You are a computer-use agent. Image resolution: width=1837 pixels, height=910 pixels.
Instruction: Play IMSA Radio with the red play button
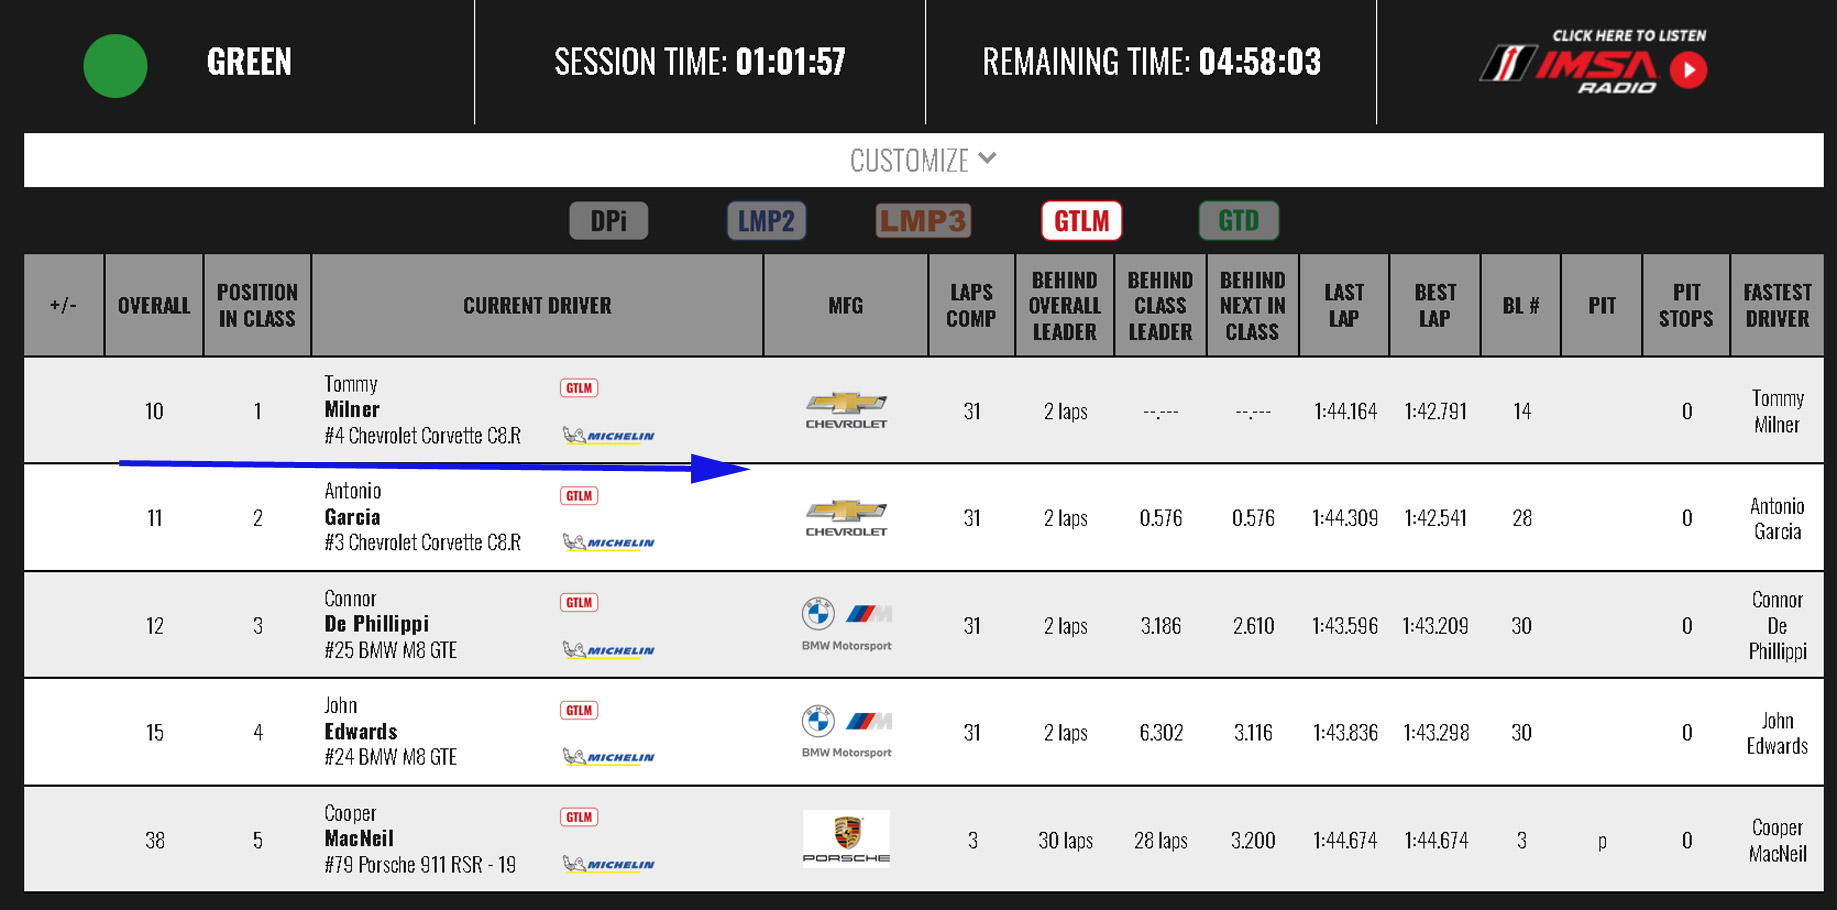pyautogui.click(x=1688, y=70)
